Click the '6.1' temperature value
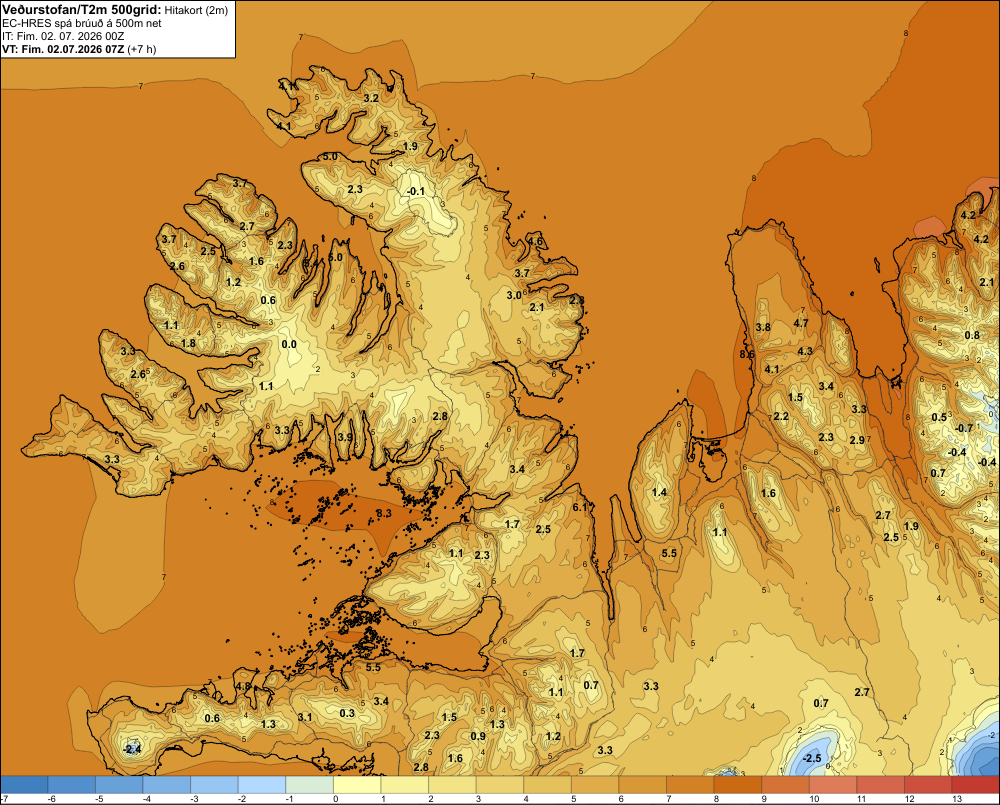The image size is (1000, 805). click(x=580, y=507)
